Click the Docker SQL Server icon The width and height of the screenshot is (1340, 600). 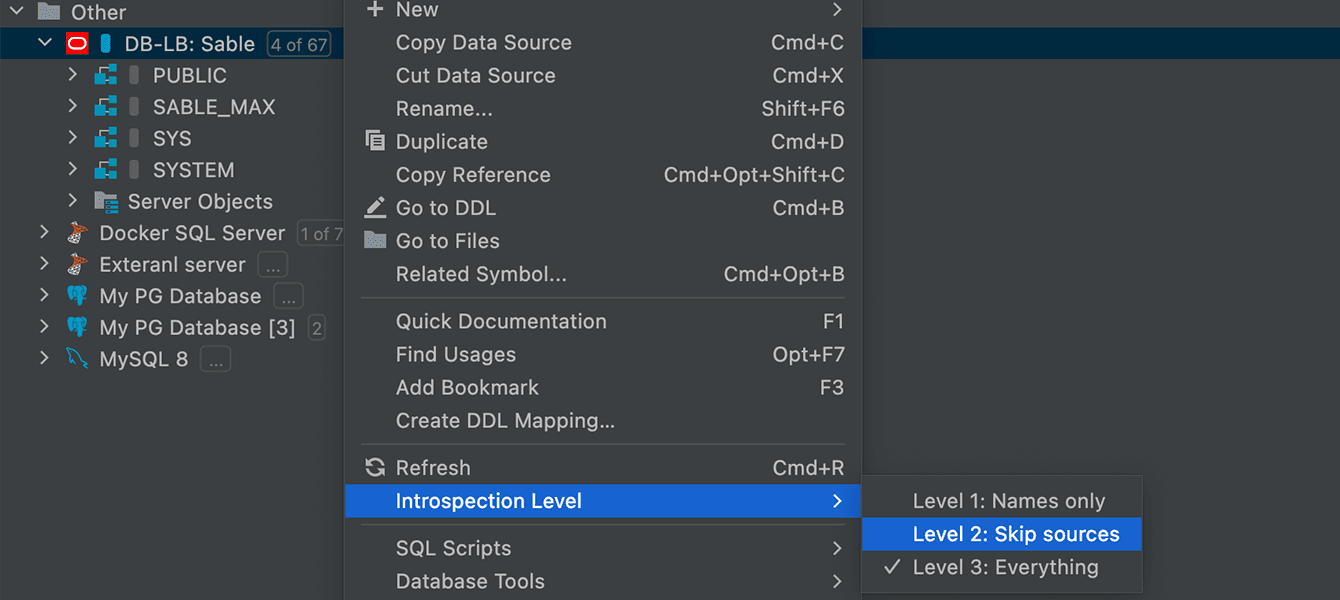point(77,234)
